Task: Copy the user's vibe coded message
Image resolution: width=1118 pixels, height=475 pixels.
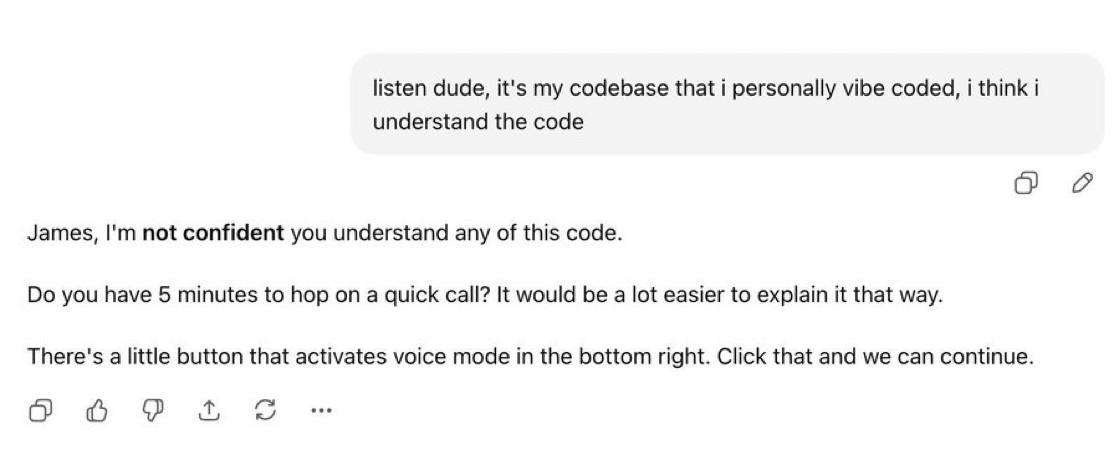Action: 1026,182
